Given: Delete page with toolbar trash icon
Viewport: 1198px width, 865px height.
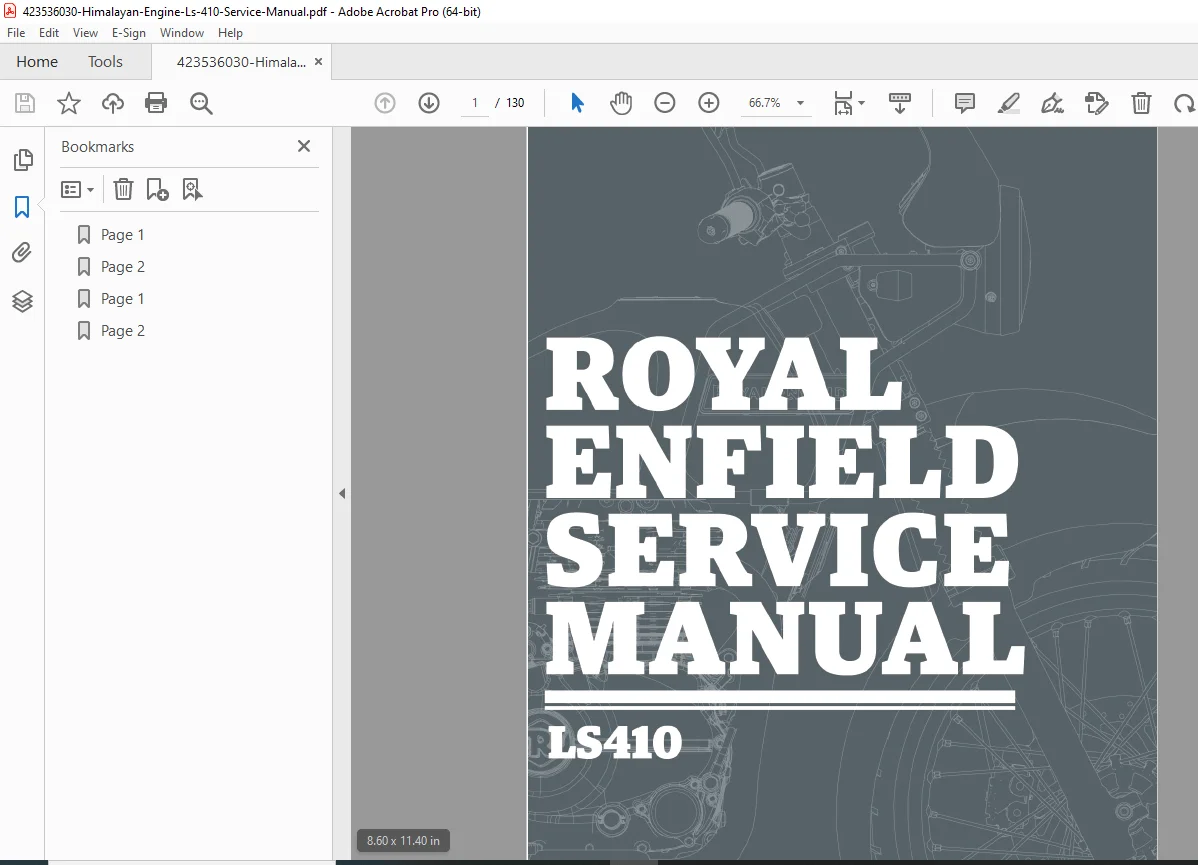Looking at the screenshot, I should (1141, 103).
